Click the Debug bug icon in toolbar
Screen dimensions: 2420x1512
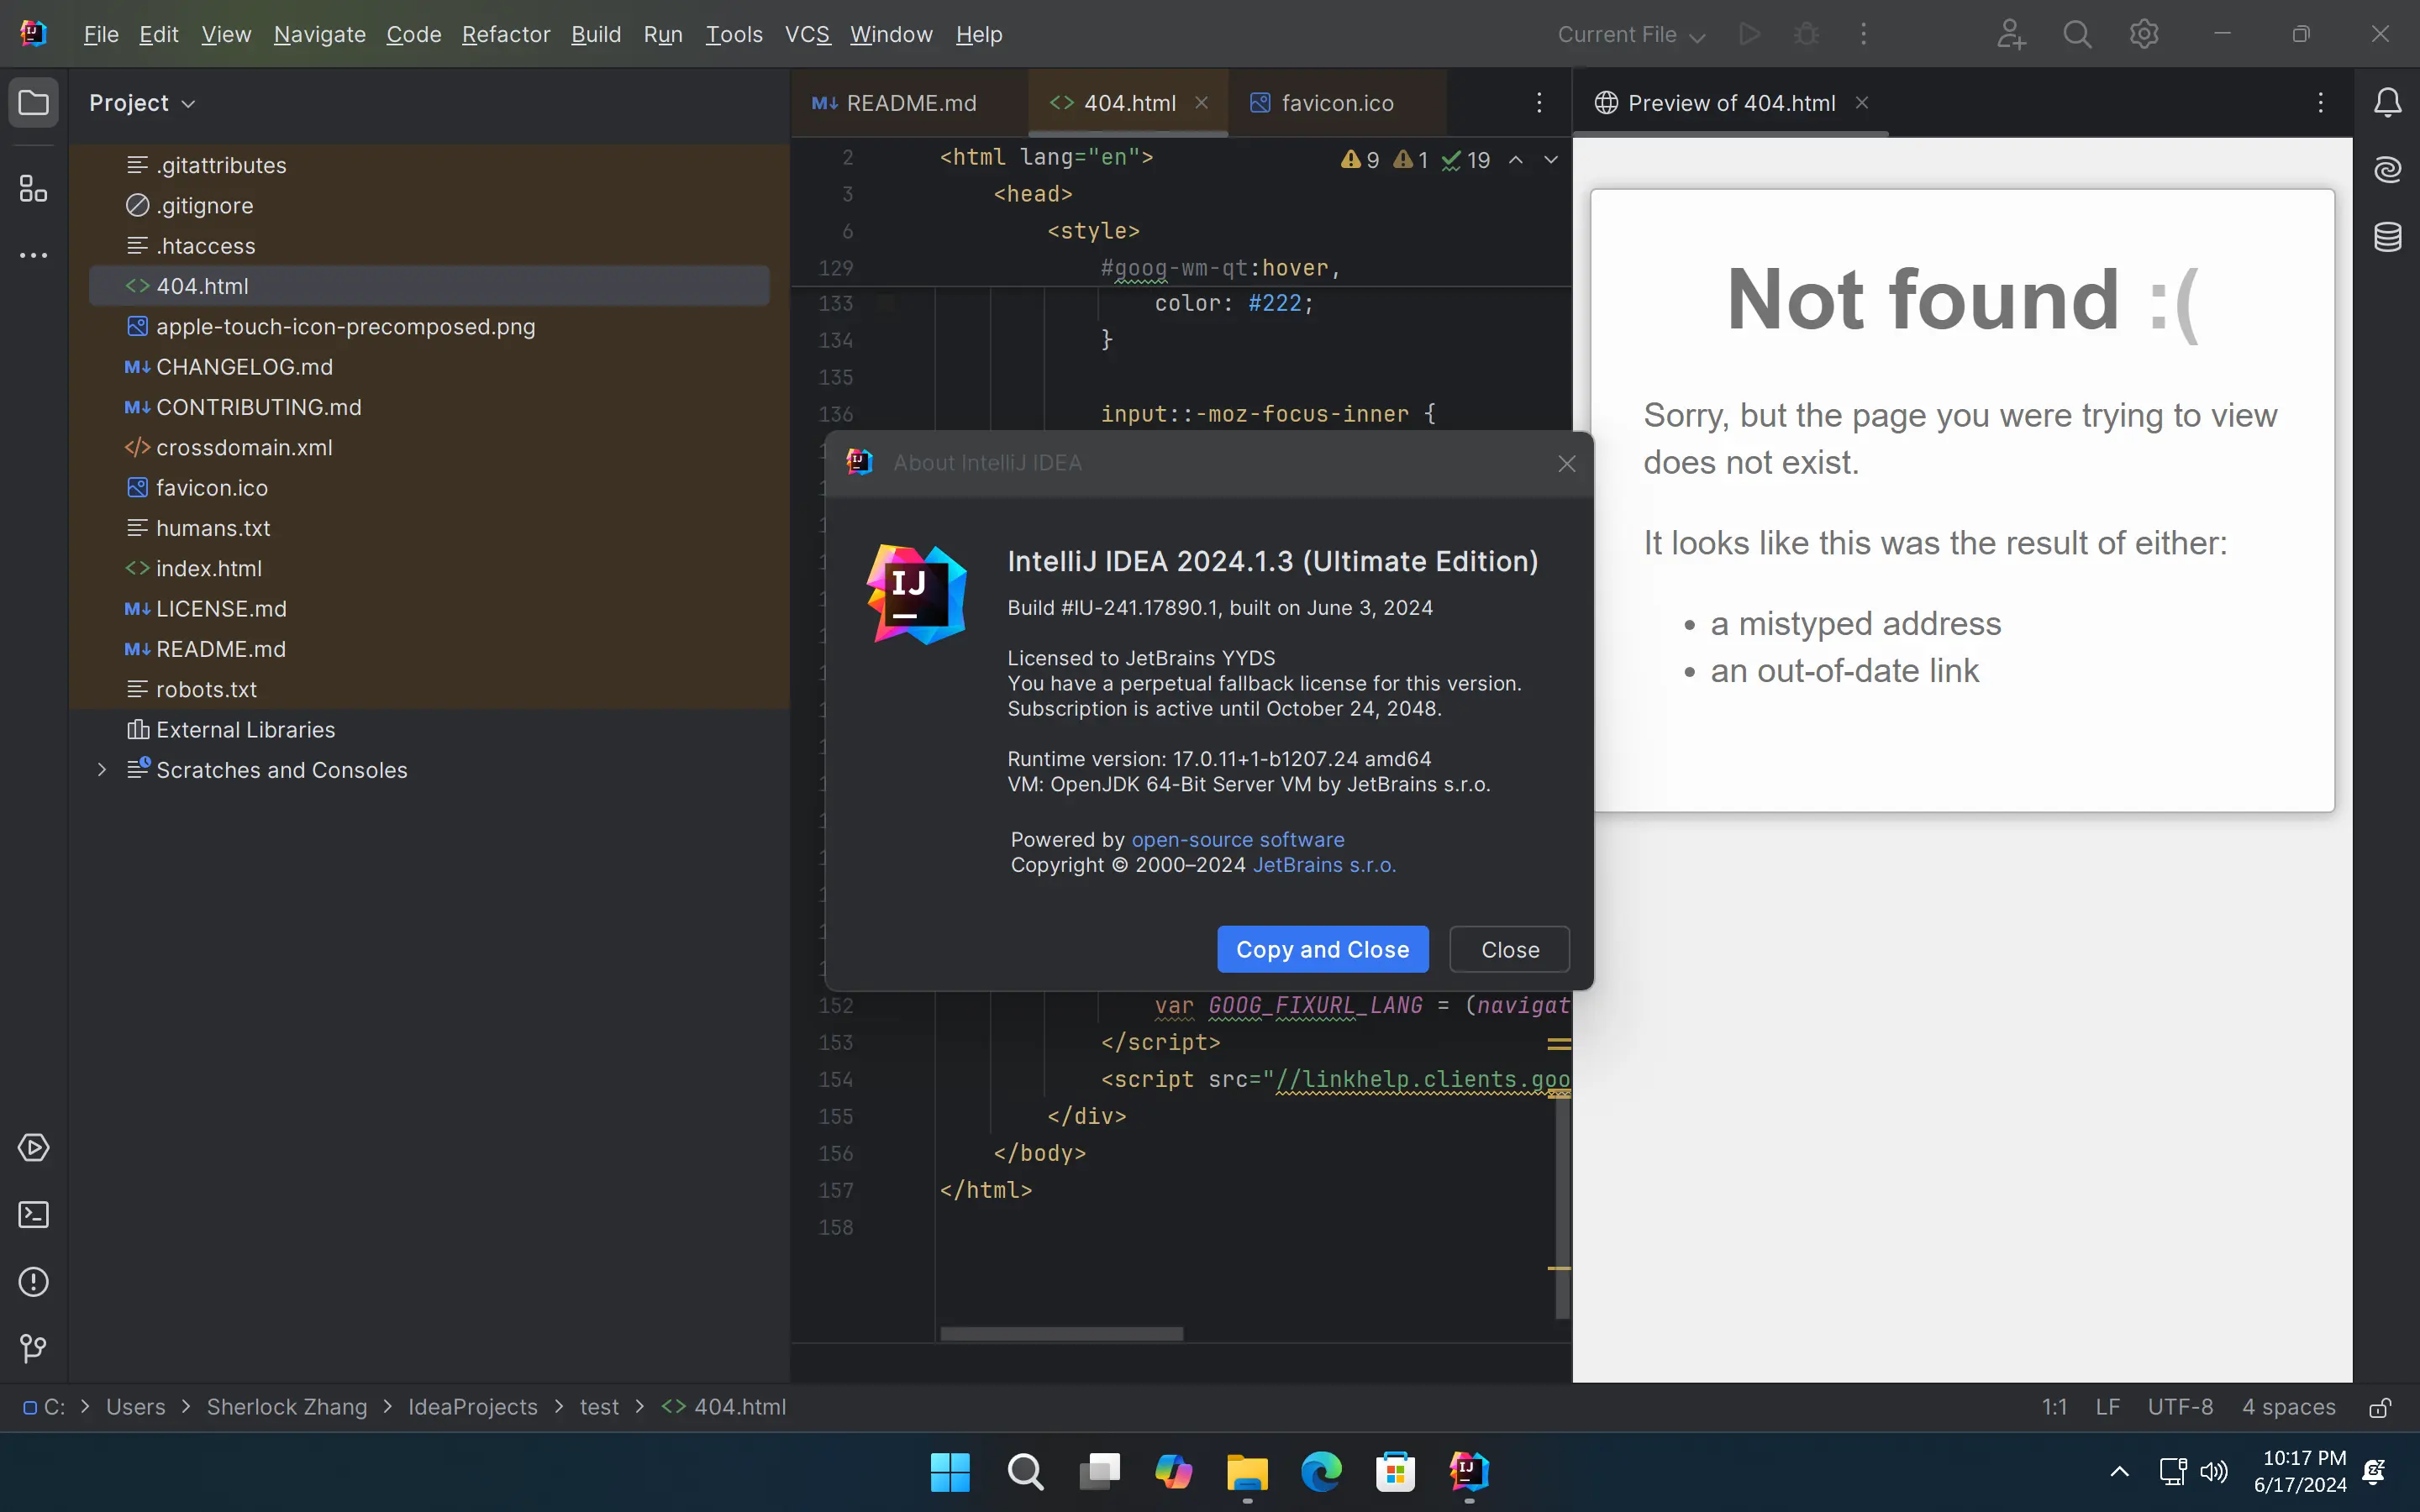[x=1806, y=34]
